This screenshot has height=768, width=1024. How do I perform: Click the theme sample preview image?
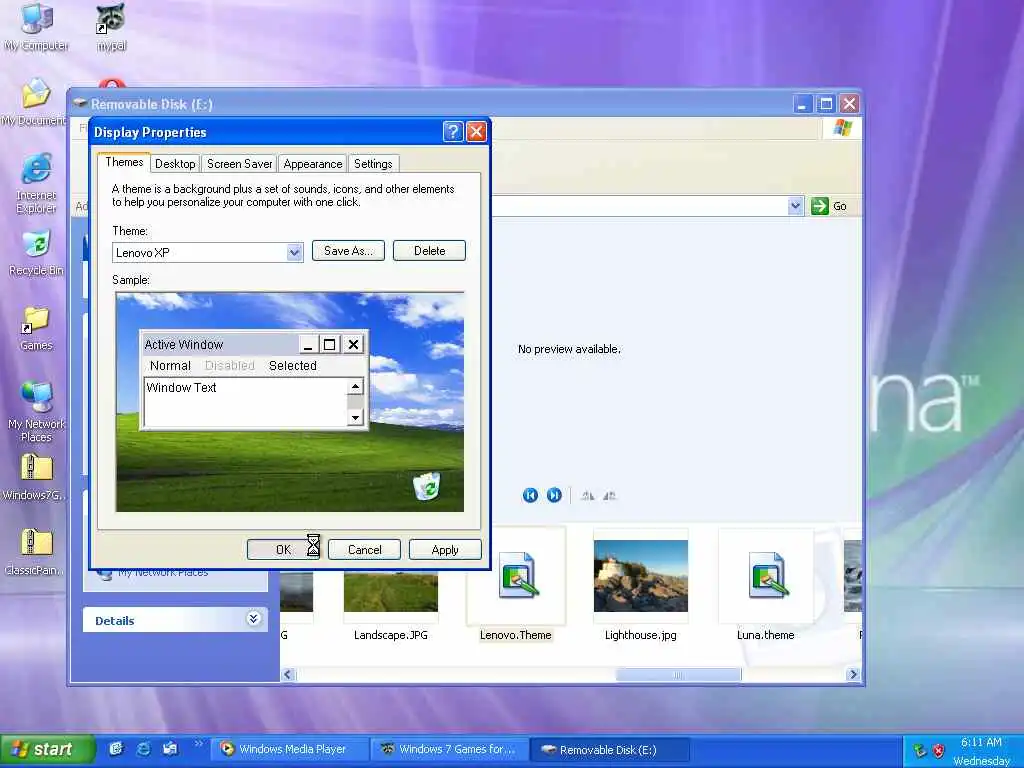290,402
